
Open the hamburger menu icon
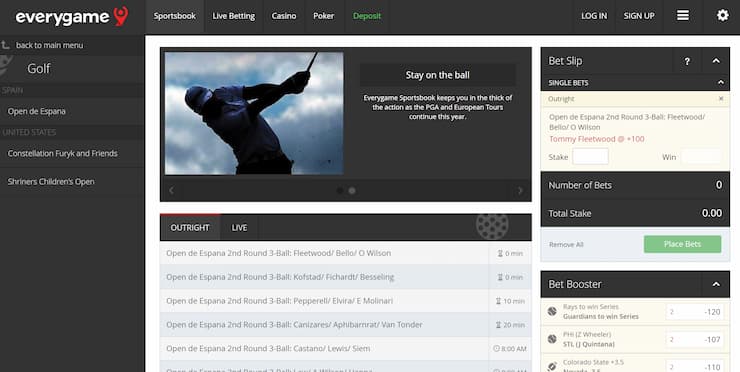682,16
